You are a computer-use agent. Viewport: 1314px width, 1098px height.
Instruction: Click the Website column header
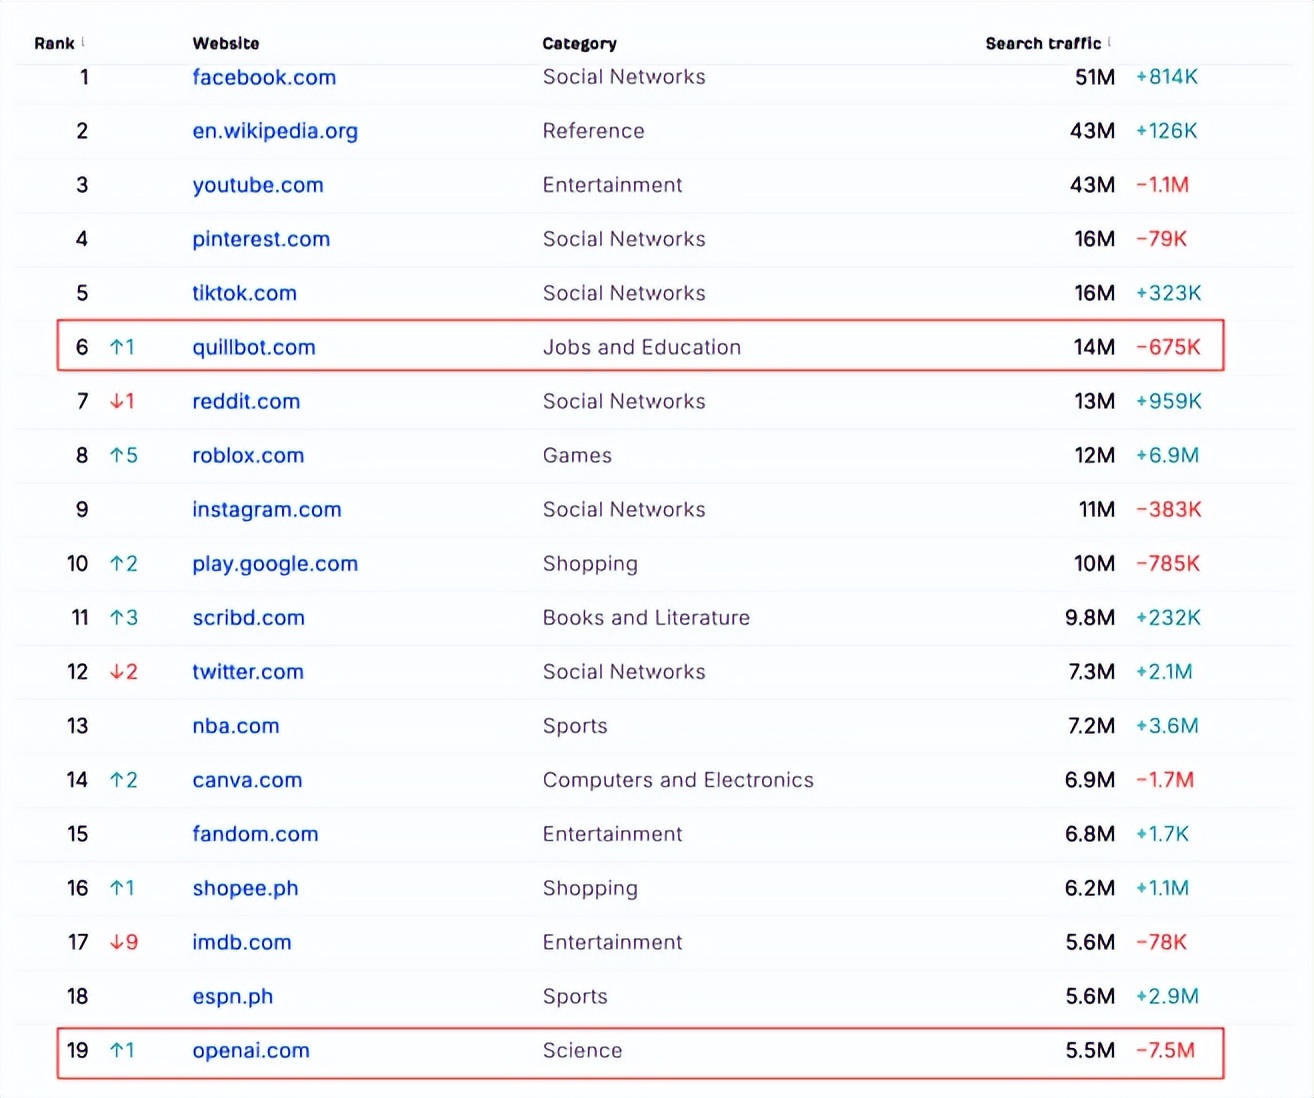[226, 43]
